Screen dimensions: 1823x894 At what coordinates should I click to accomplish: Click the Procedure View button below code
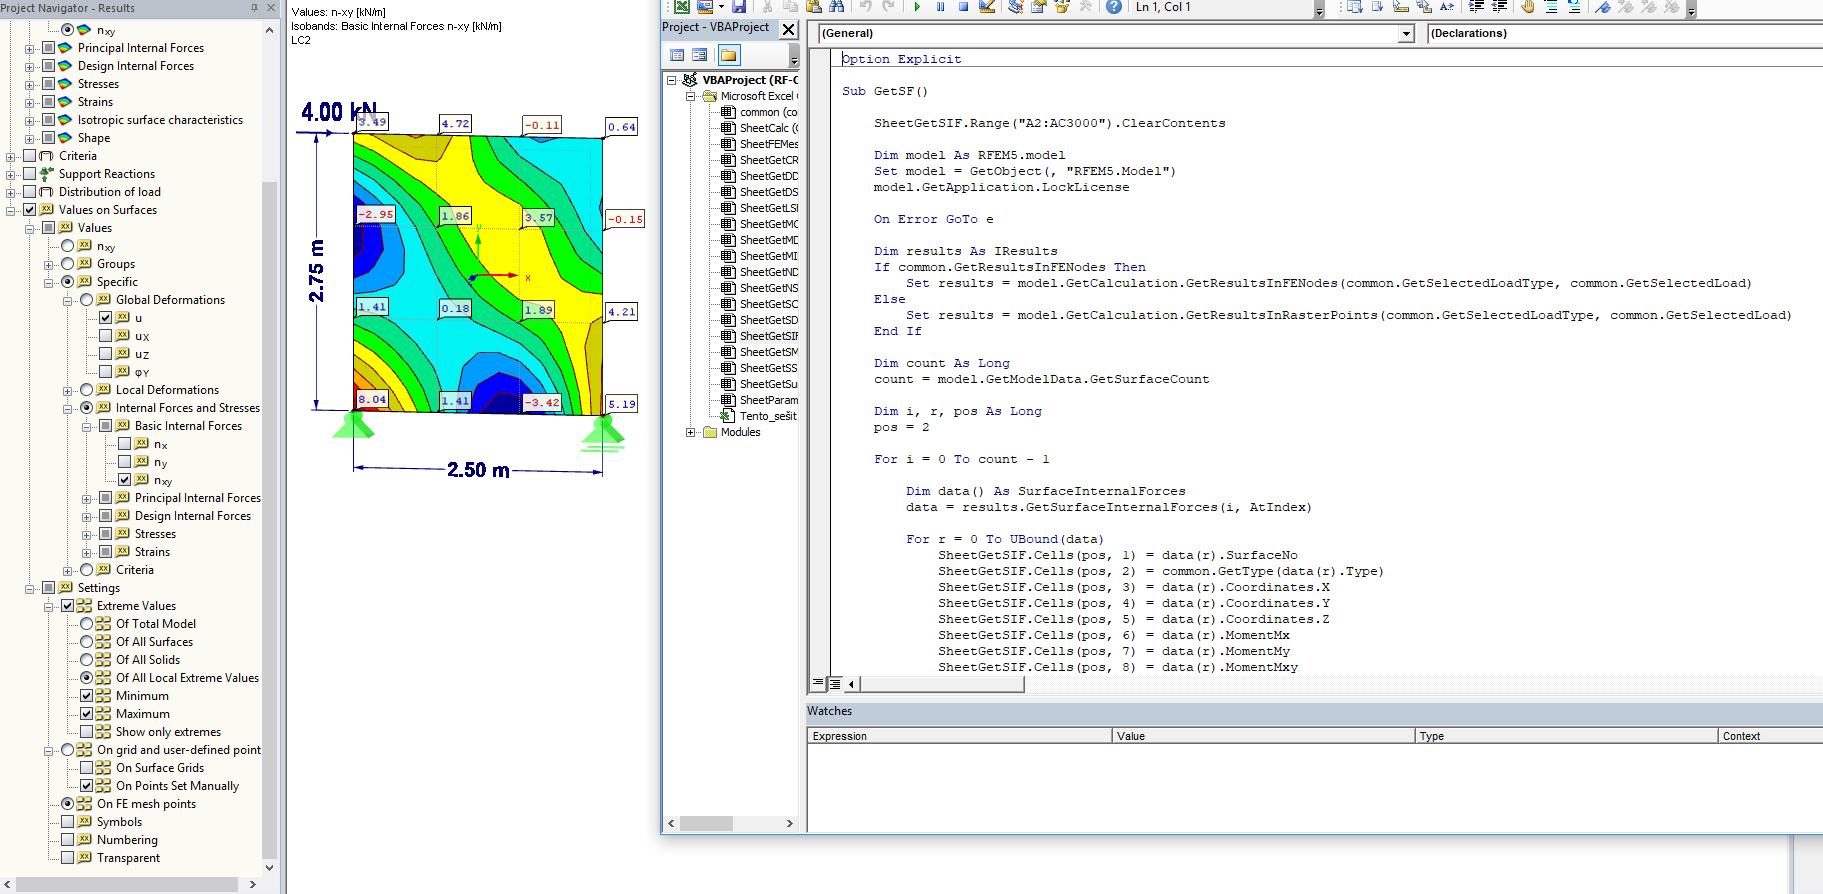click(818, 684)
